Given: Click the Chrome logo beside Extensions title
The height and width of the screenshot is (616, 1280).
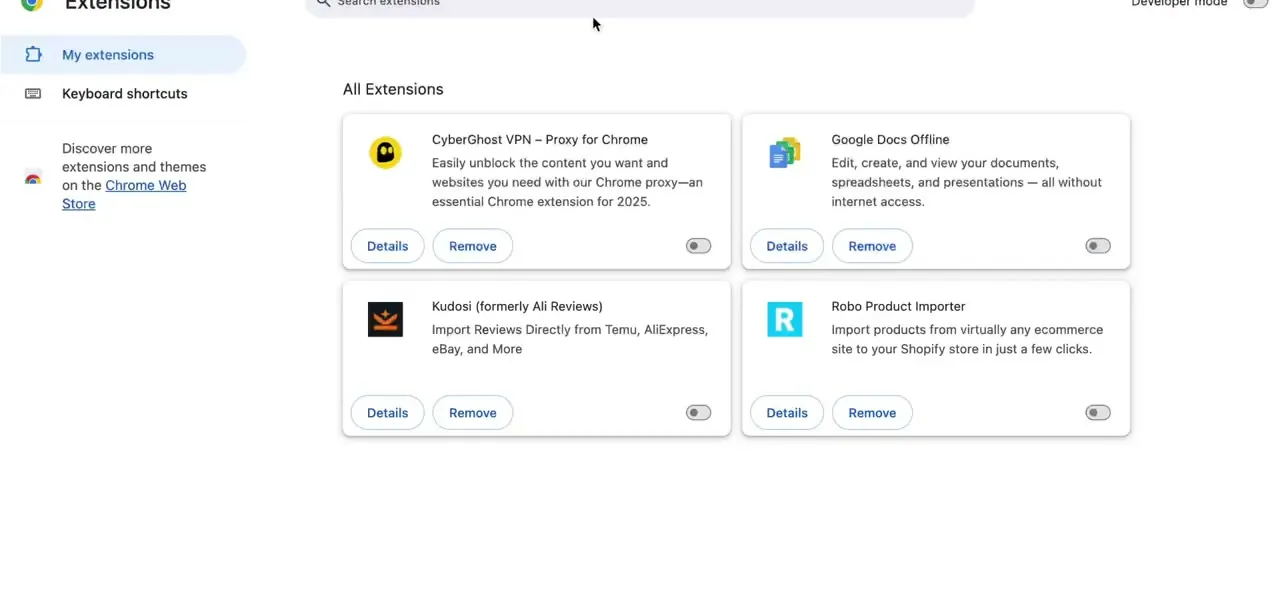Looking at the screenshot, I should click(32, 4).
